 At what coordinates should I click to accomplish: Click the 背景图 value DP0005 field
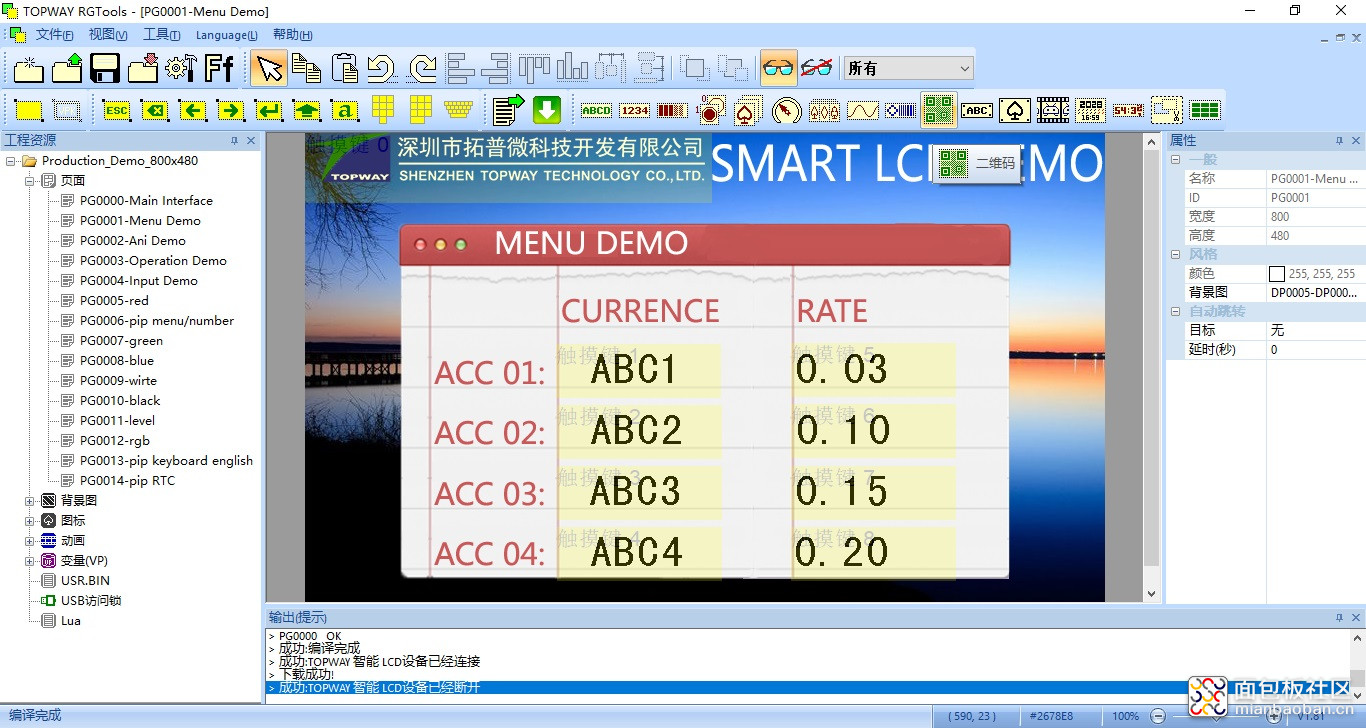1315,293
